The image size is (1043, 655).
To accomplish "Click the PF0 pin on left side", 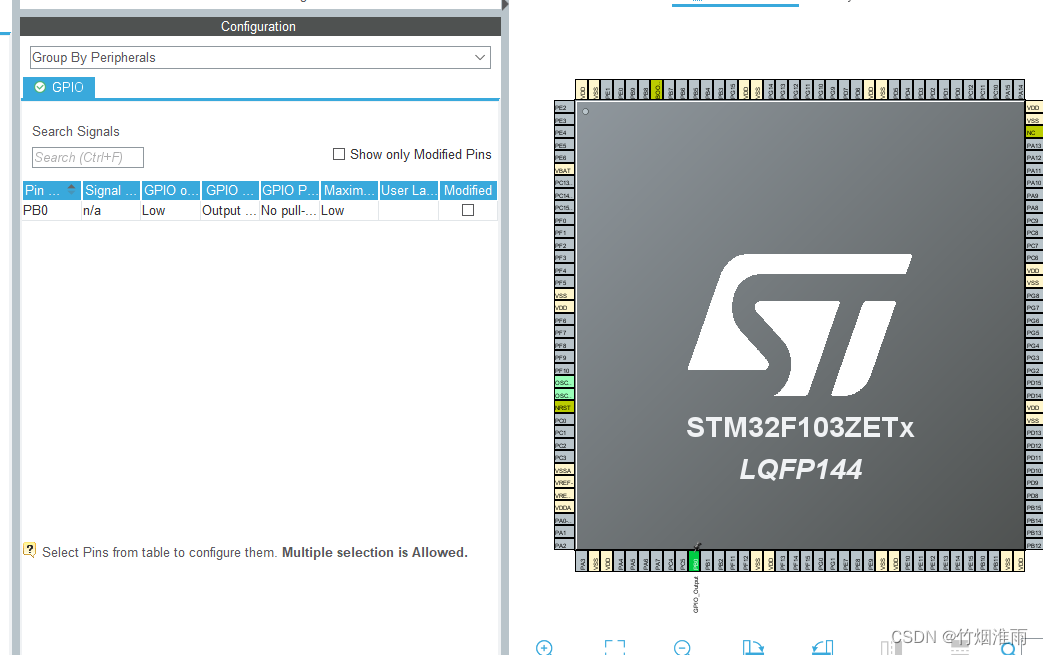I will [x=563, y=220].
